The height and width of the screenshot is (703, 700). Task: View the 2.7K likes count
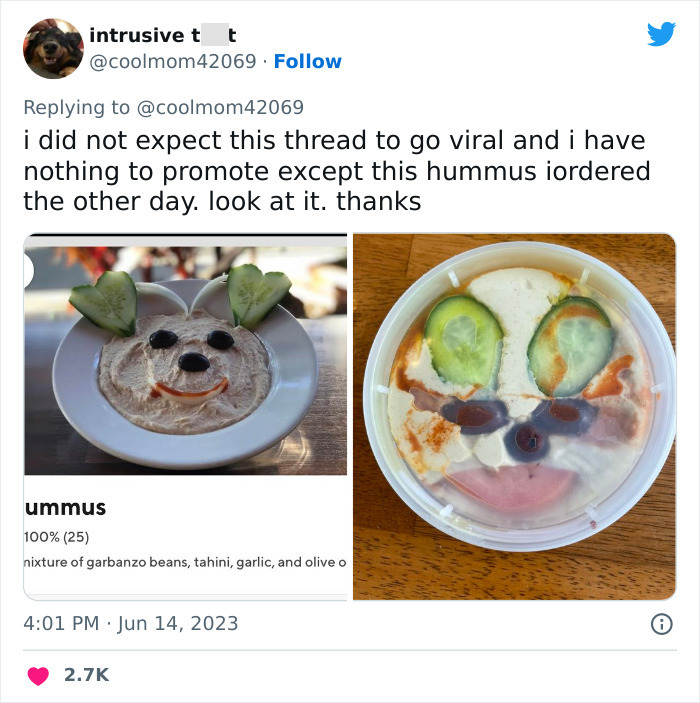click(86, 676)
